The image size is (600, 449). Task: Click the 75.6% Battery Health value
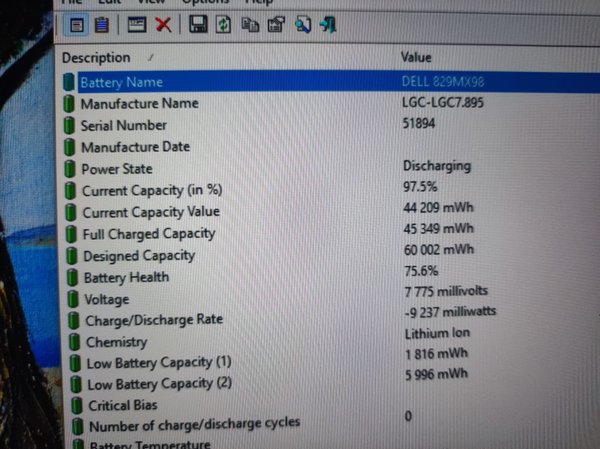point(420,271)
